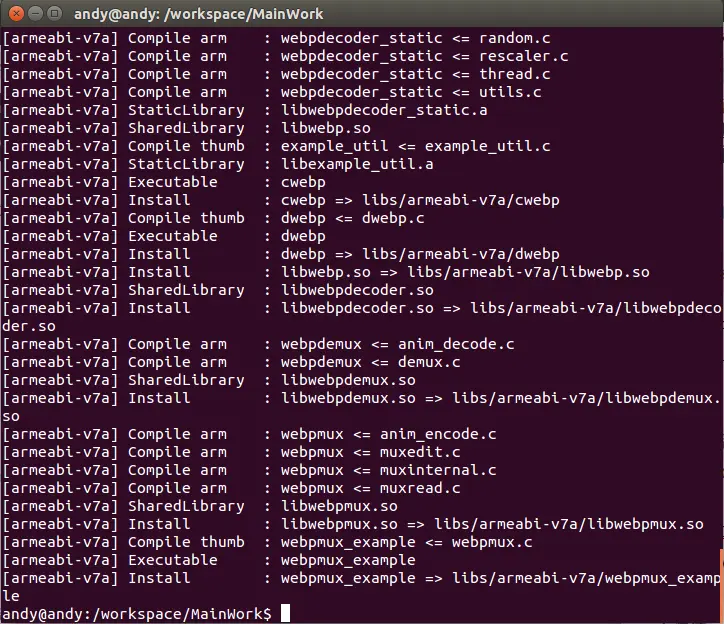Click the Executable dwebp line
This screenshot has width=724, height=624.
(164, 236)
